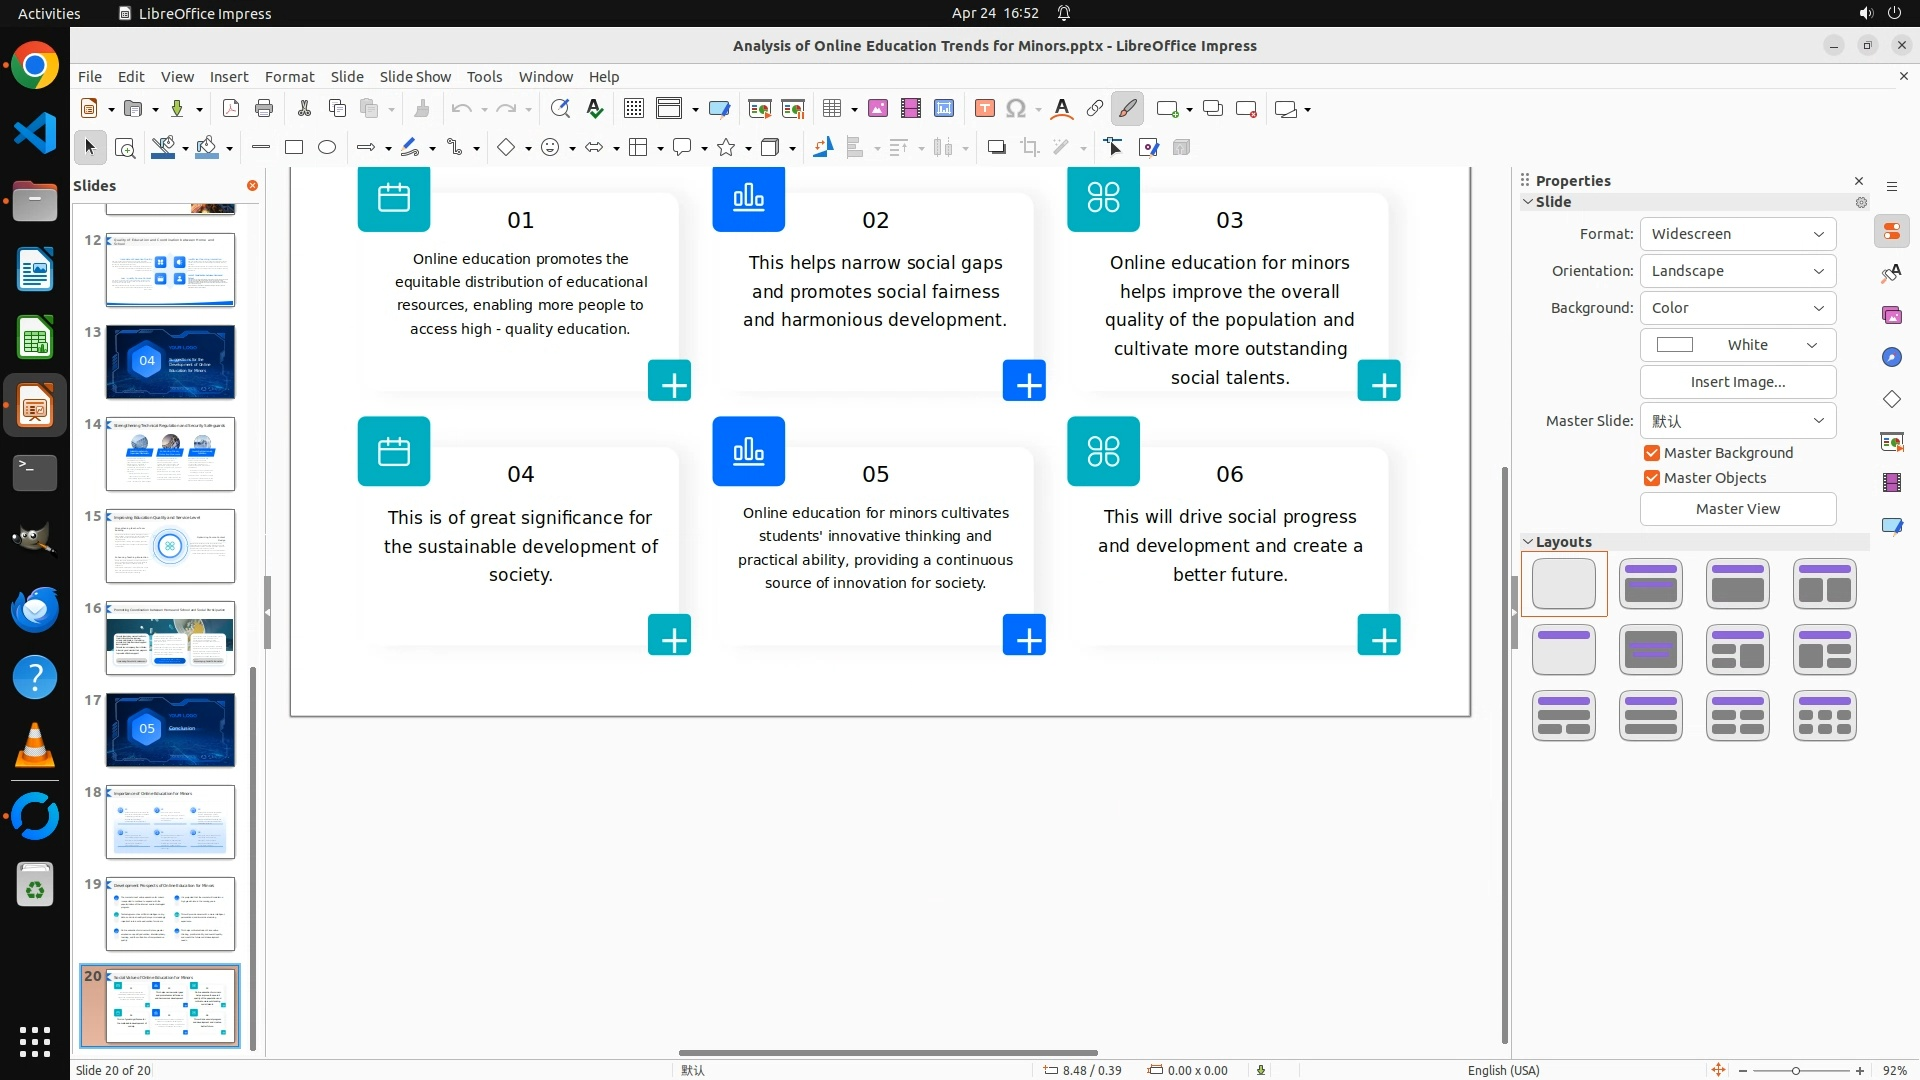Click the Insert Text Box icon
Image resolution: width=1920 pixels, height=1080 pixels.
coord(984,109)
